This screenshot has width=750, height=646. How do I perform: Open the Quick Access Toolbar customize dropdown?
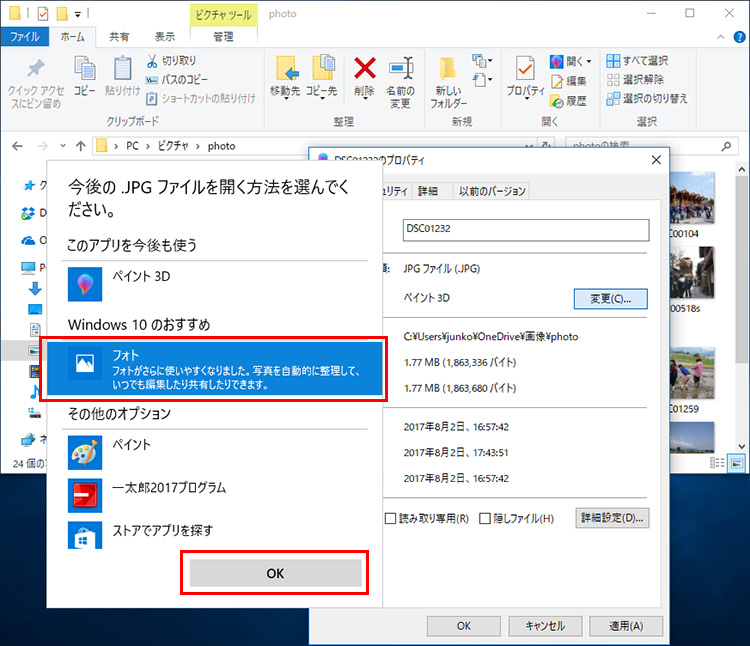[x=77, y=14]
